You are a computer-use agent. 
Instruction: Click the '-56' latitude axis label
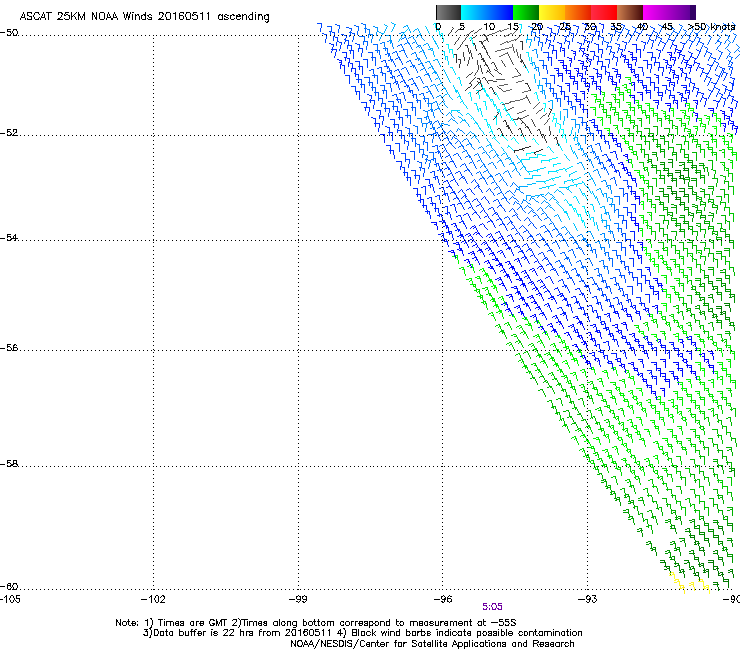9,347
